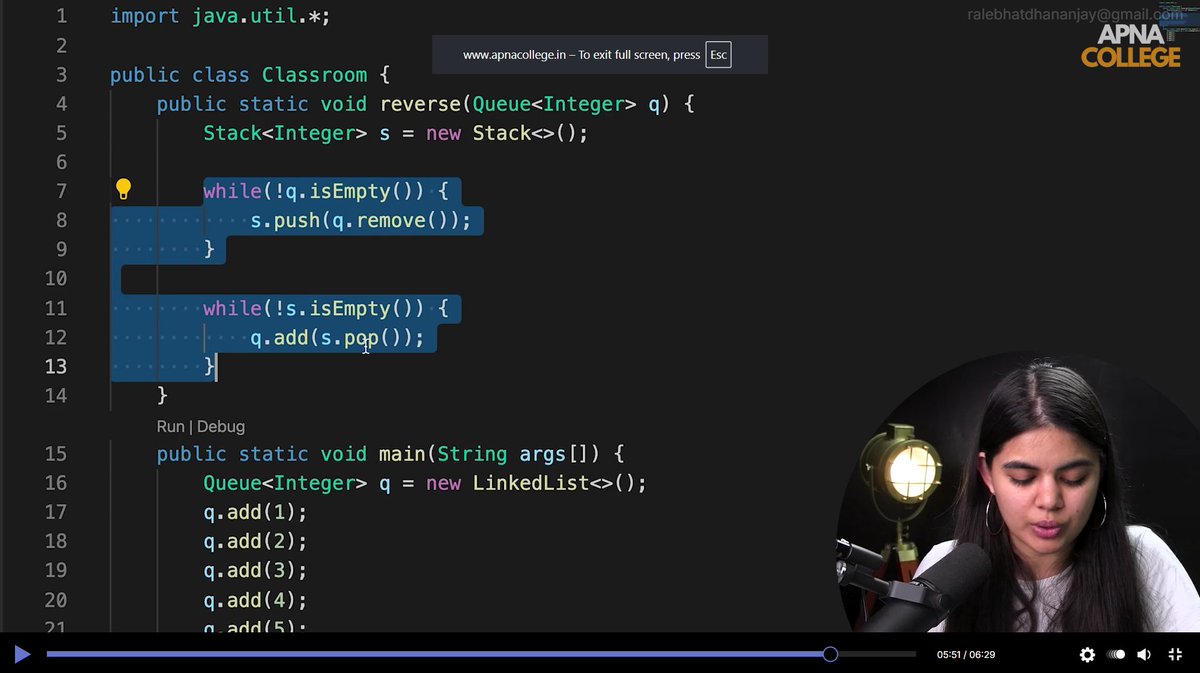Screen dimensions: 1200x673
Task: Click 's.push(q.remove());' on line 8
Action: [x=360, y=220]
